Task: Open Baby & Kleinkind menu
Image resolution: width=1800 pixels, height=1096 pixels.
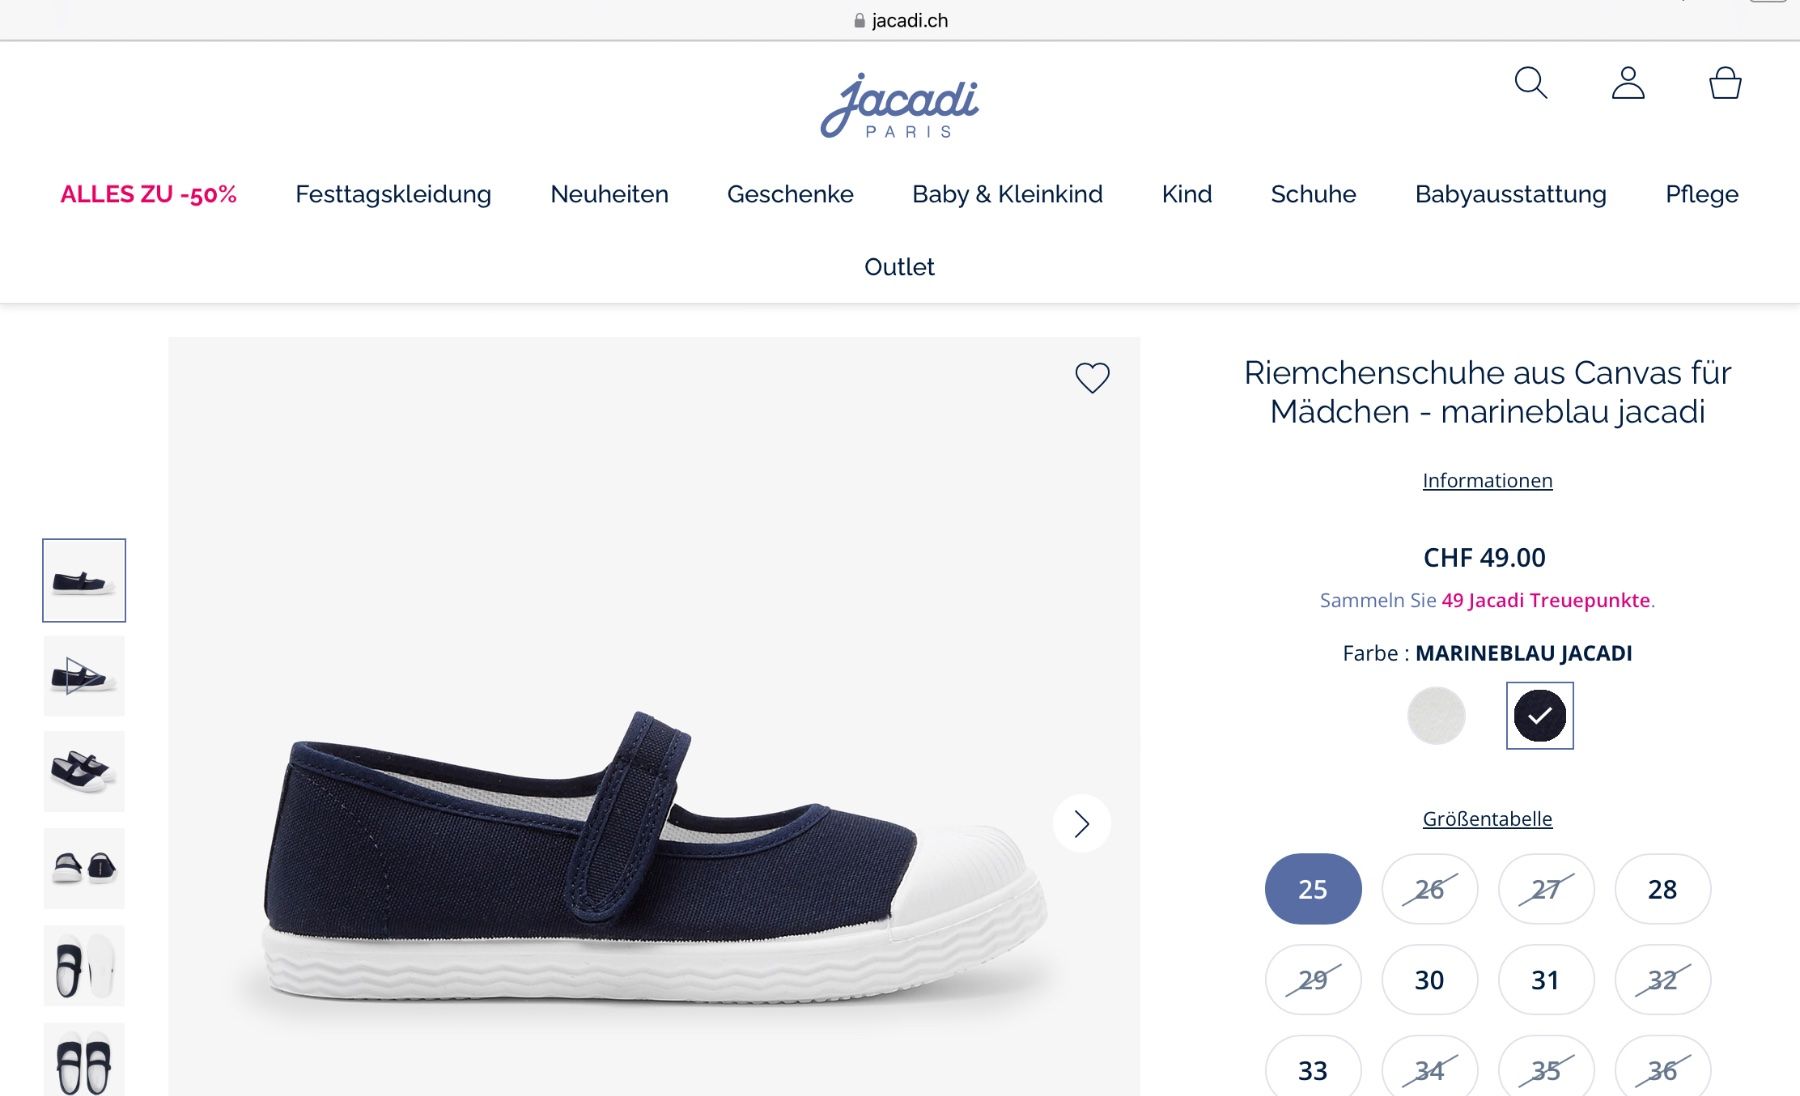Action: click(1007, 194)
